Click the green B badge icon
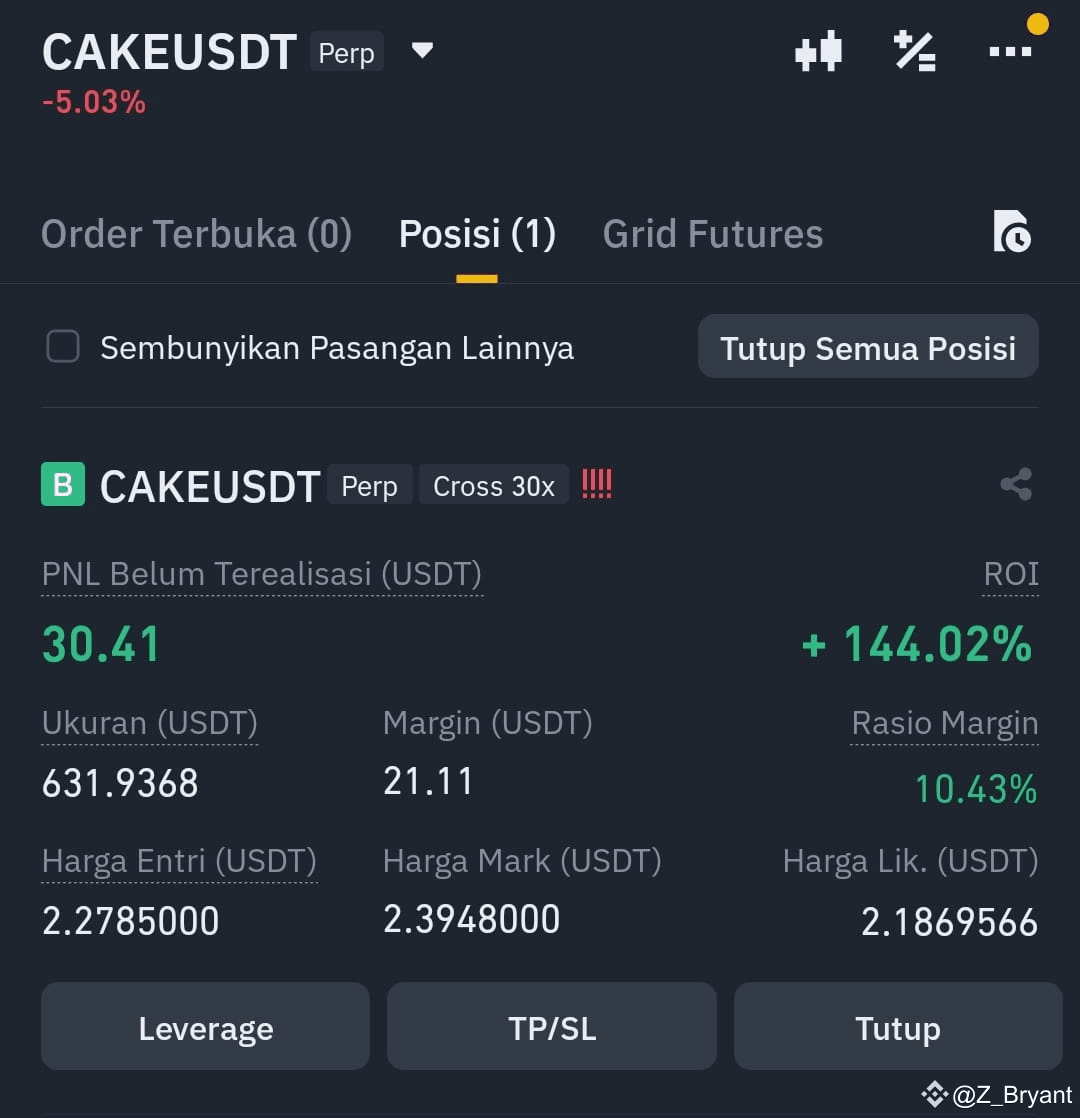1080x1118 pixels. [63, 484]
